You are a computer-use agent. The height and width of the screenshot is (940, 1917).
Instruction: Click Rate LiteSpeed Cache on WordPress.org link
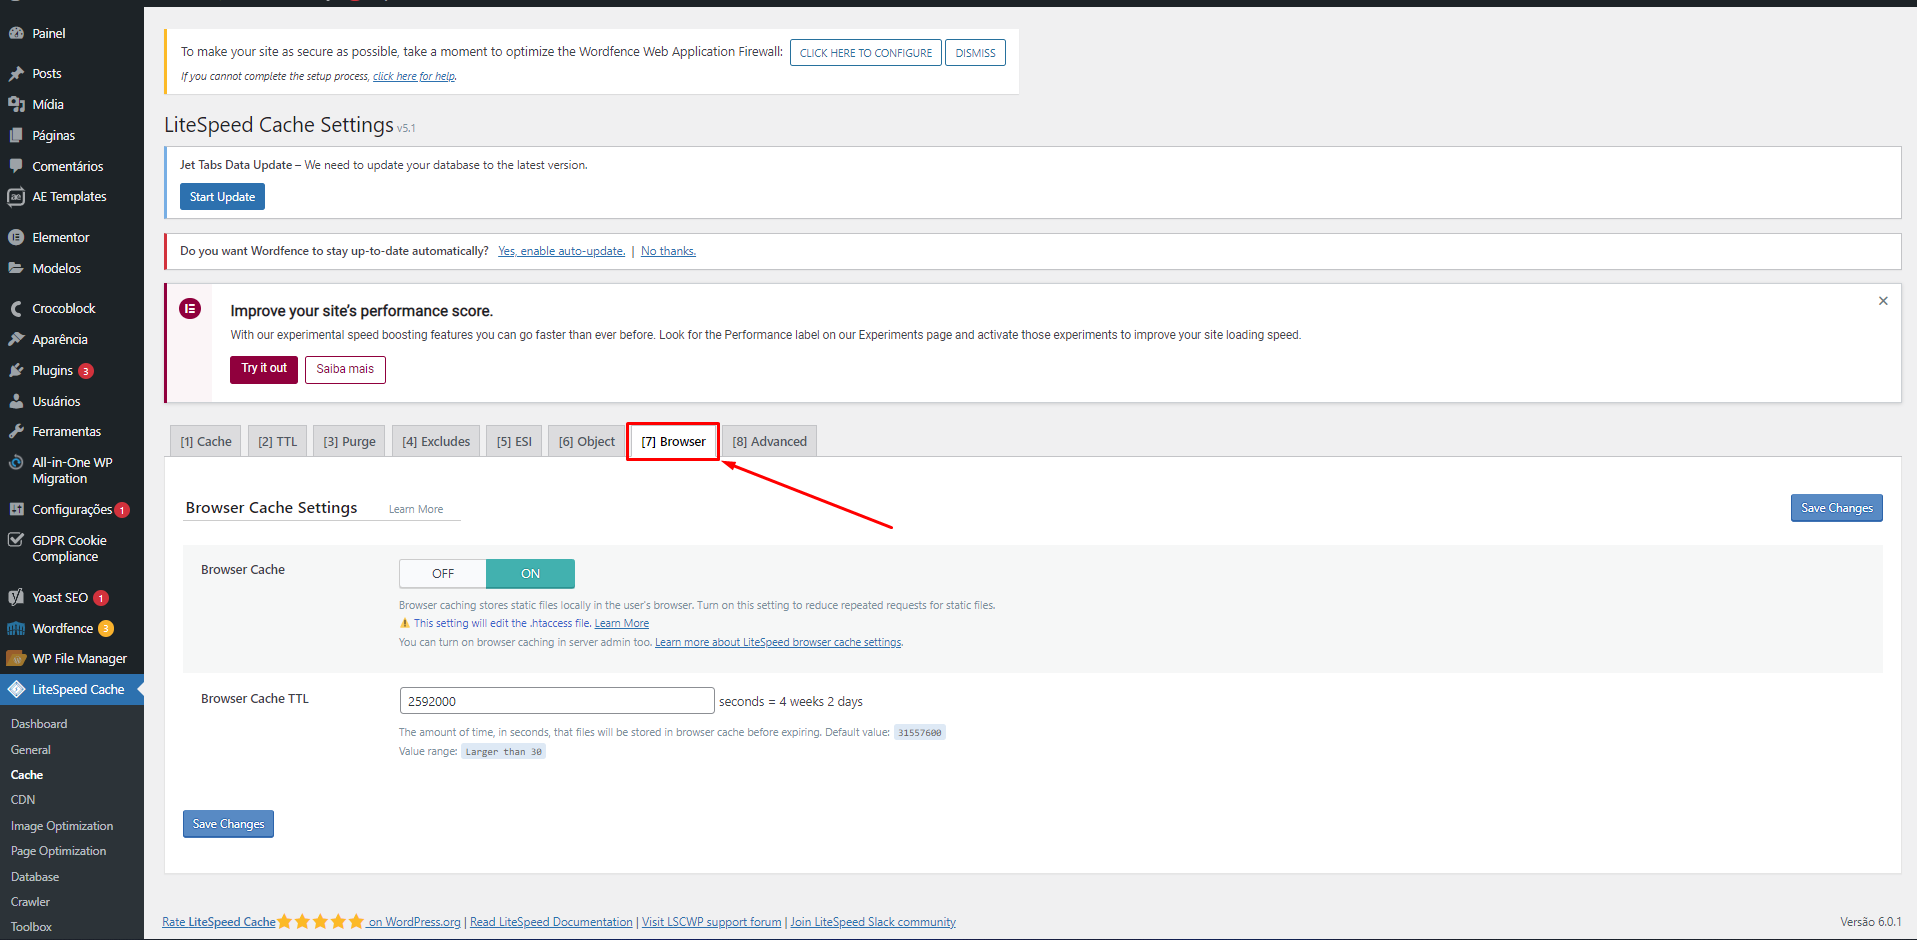pyautogui.click(x=311, y=922)
